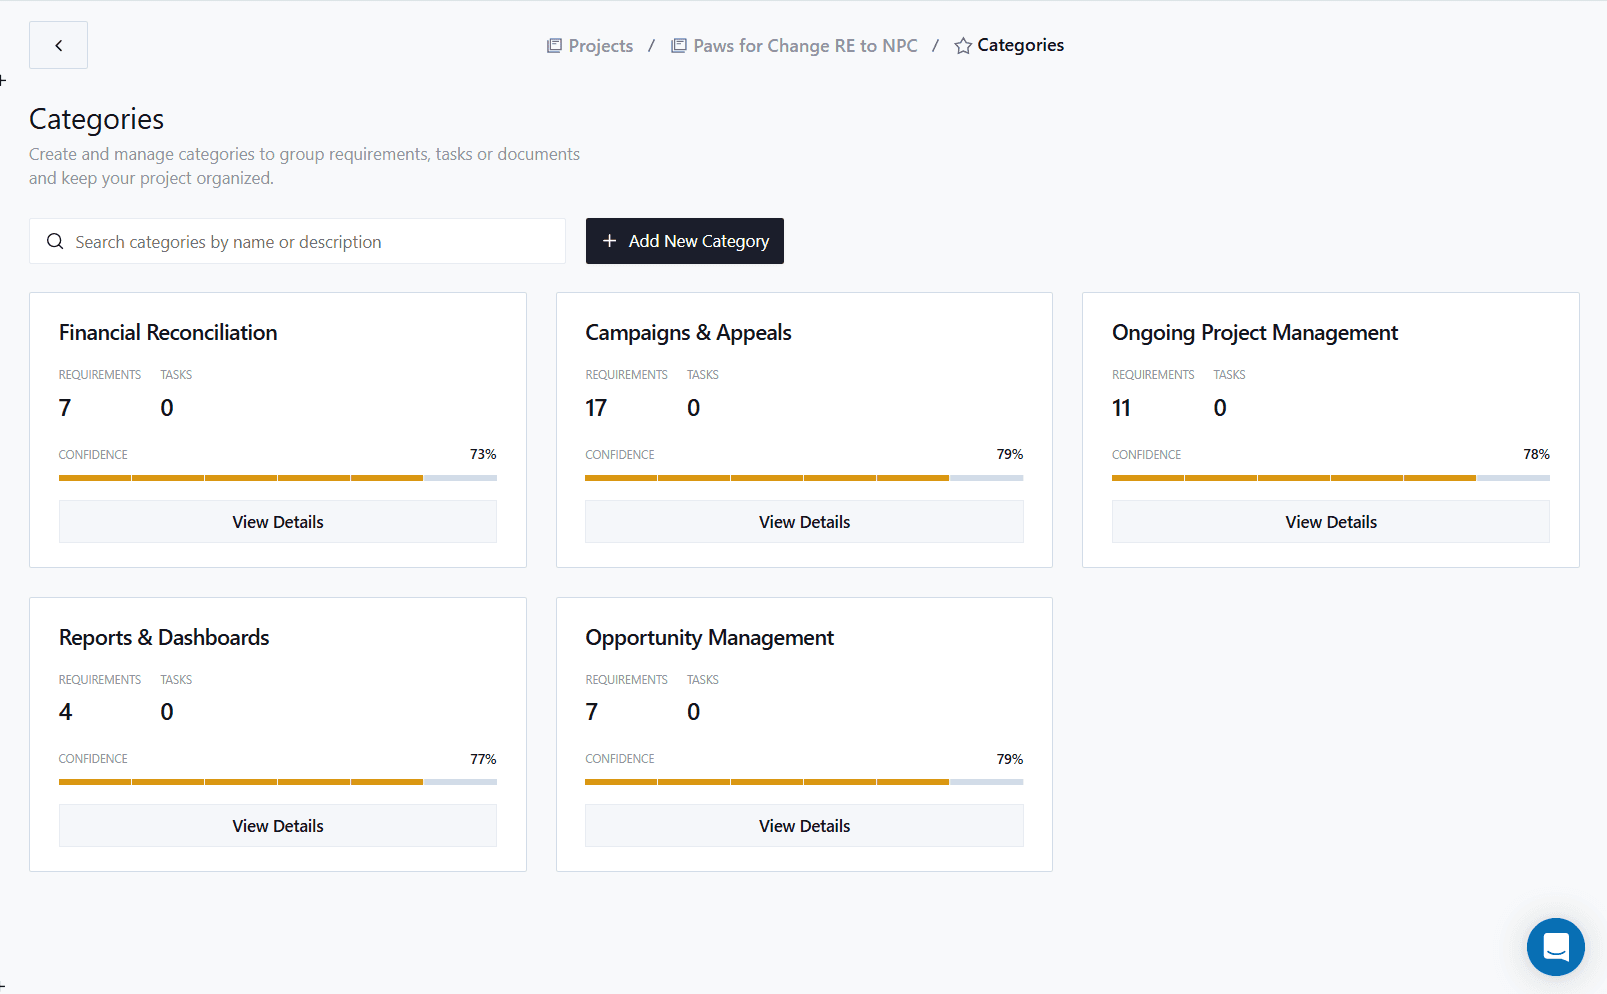Click the magnifier icon in the search bar
Image resolution: width=1607 pixels, height=994 pixels.
tap(55, 241)
